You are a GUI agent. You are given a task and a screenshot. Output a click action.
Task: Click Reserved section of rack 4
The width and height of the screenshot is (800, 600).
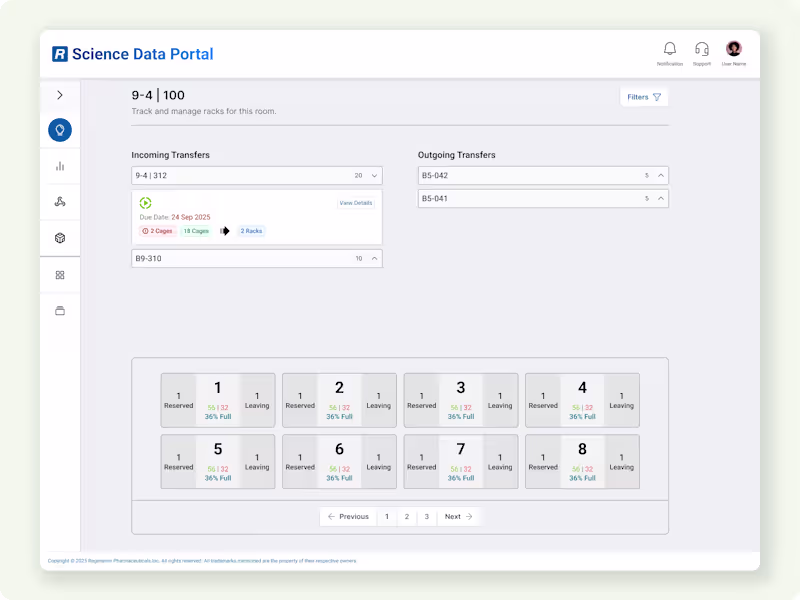(x=543, y=401)
